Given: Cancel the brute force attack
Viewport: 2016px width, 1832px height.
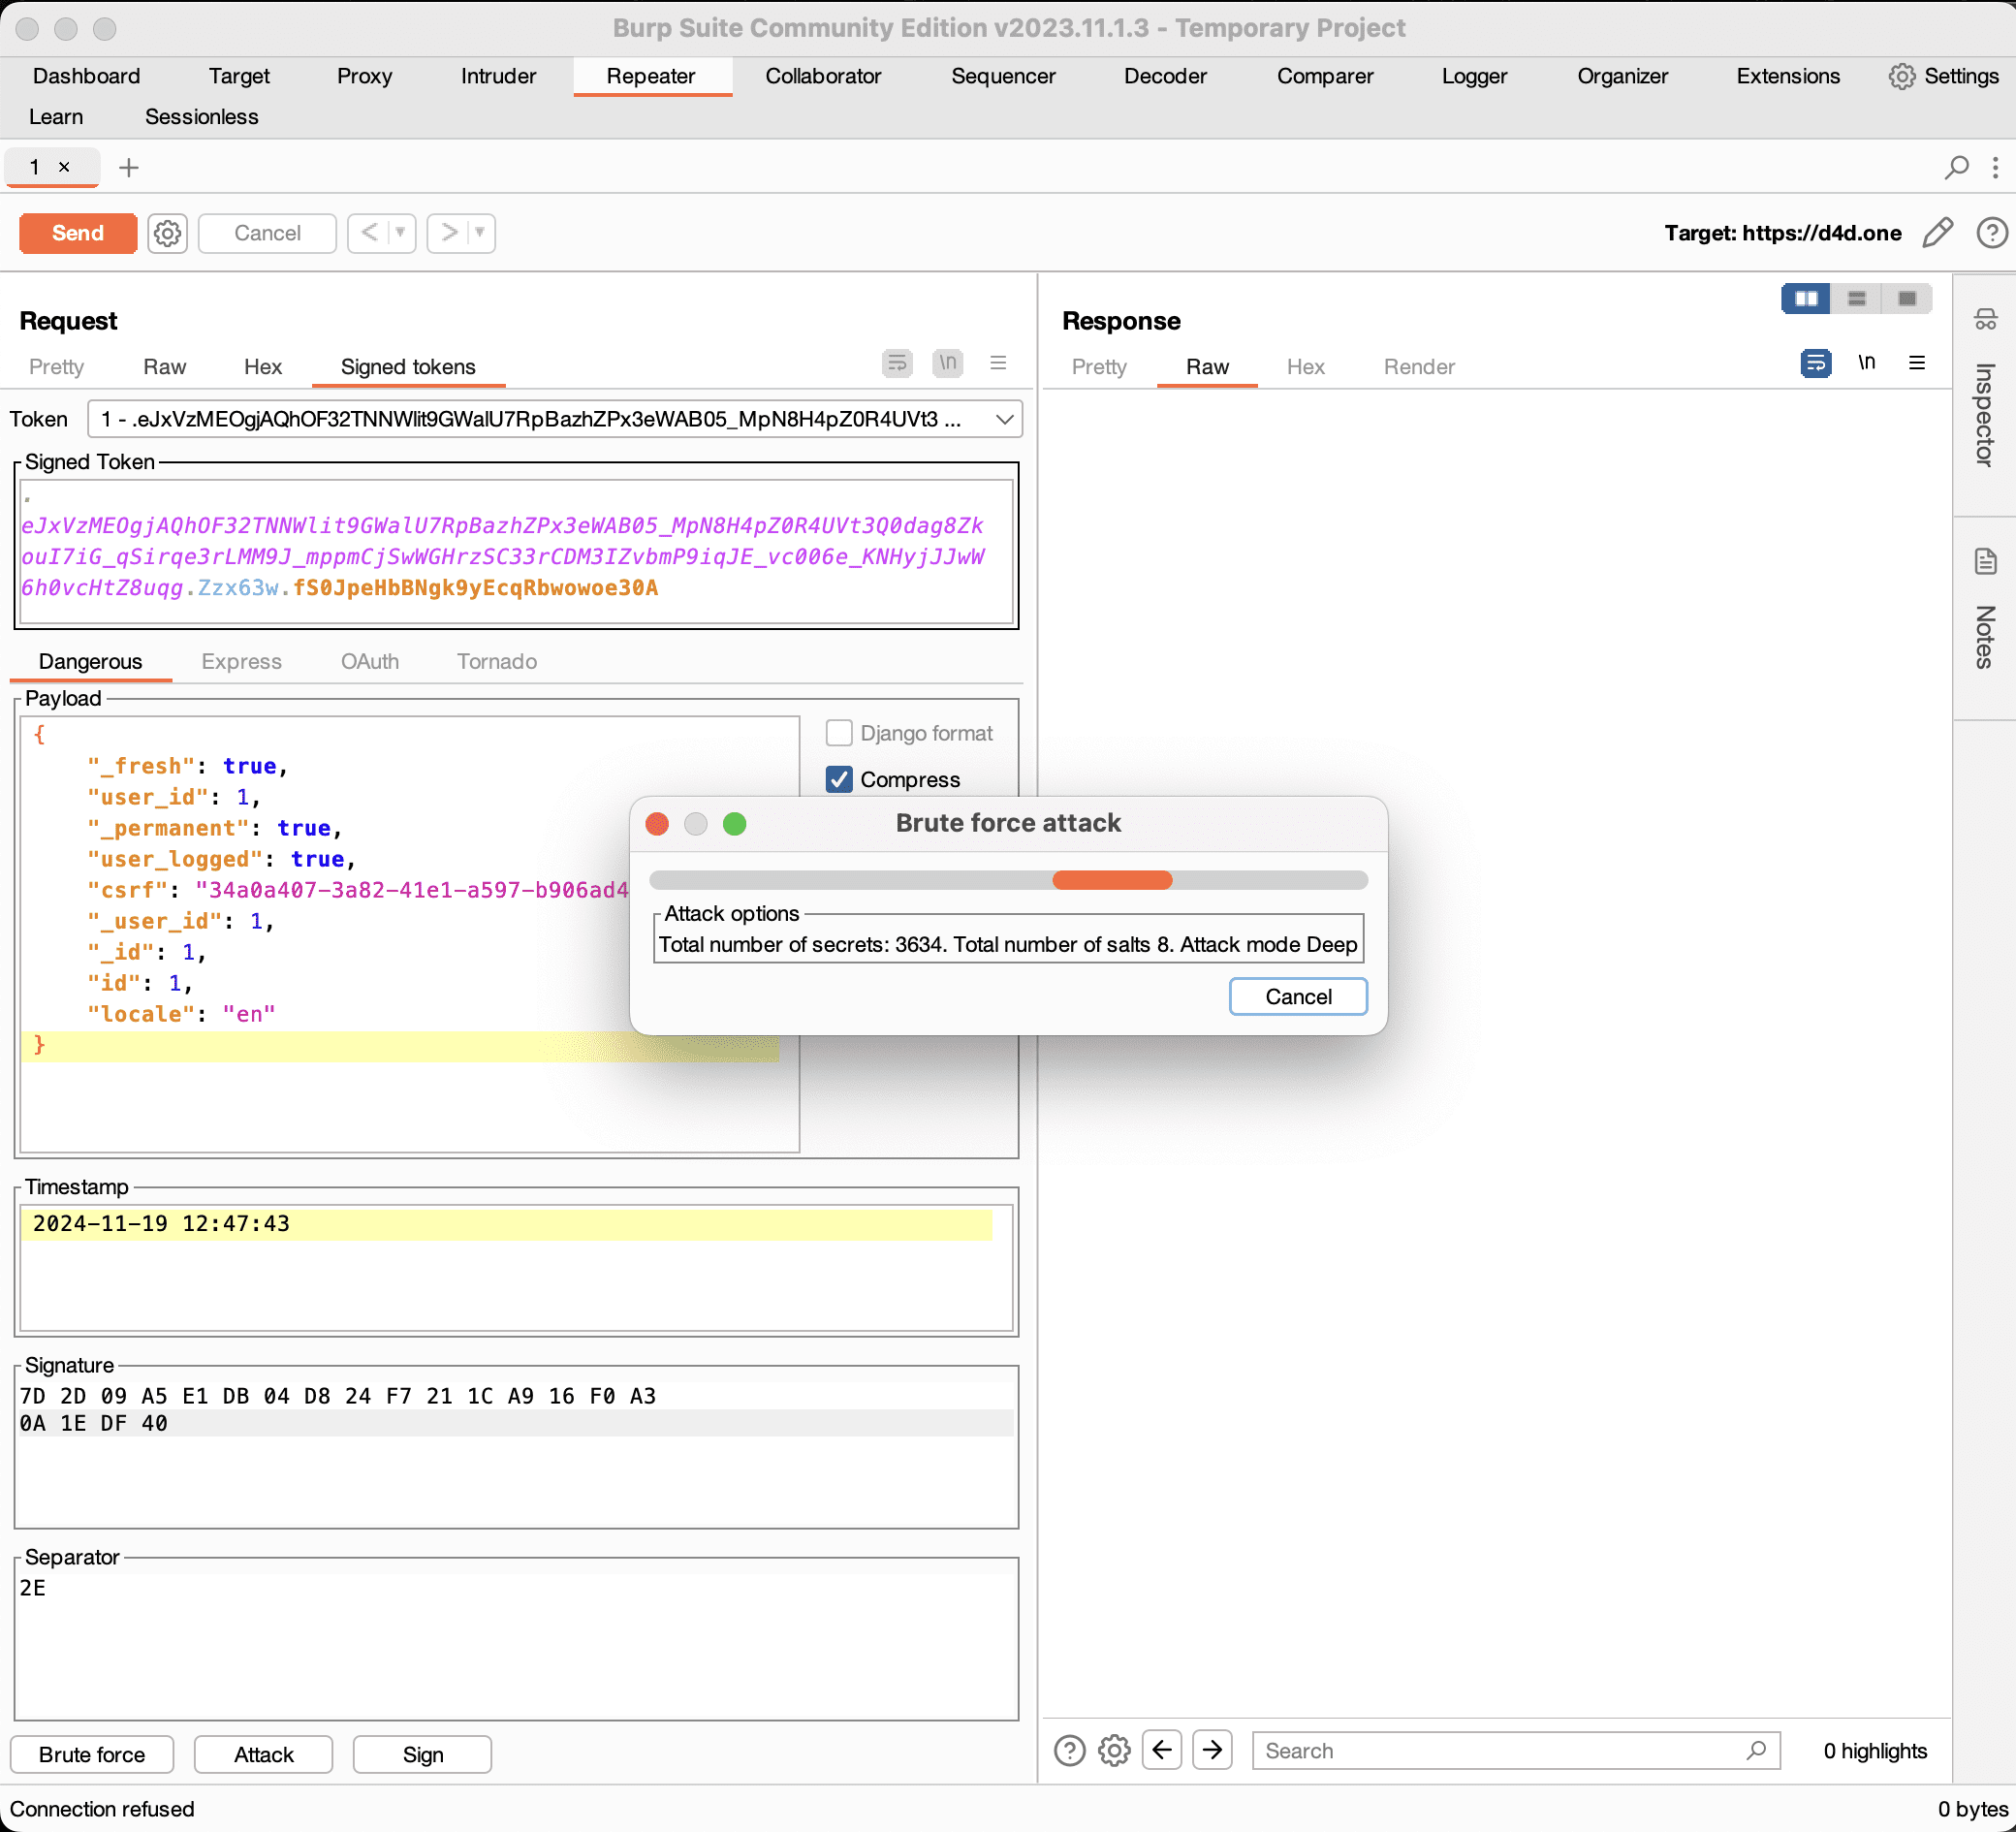Looking at the screenshot, I should [x=1300, y=995].
